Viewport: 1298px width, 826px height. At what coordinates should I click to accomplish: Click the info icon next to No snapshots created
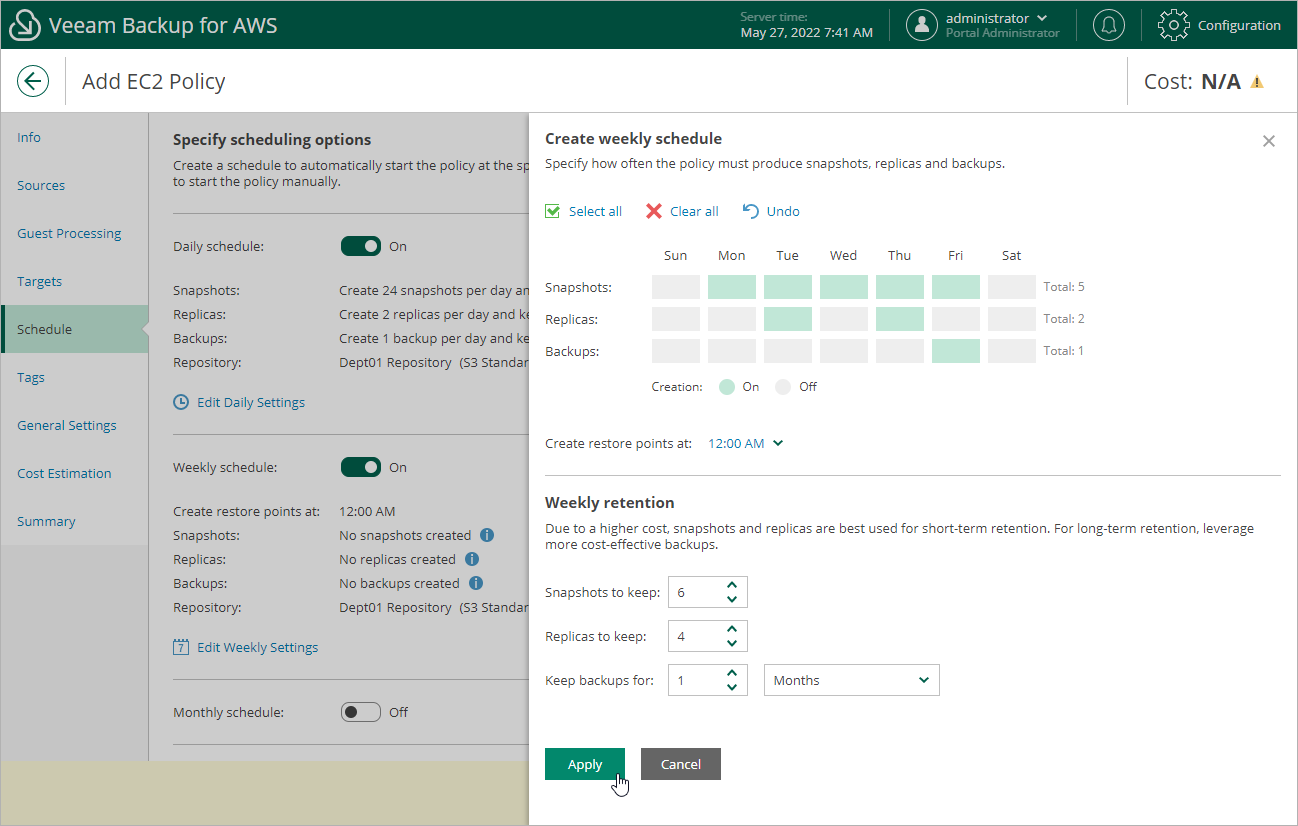click(487, 535)
